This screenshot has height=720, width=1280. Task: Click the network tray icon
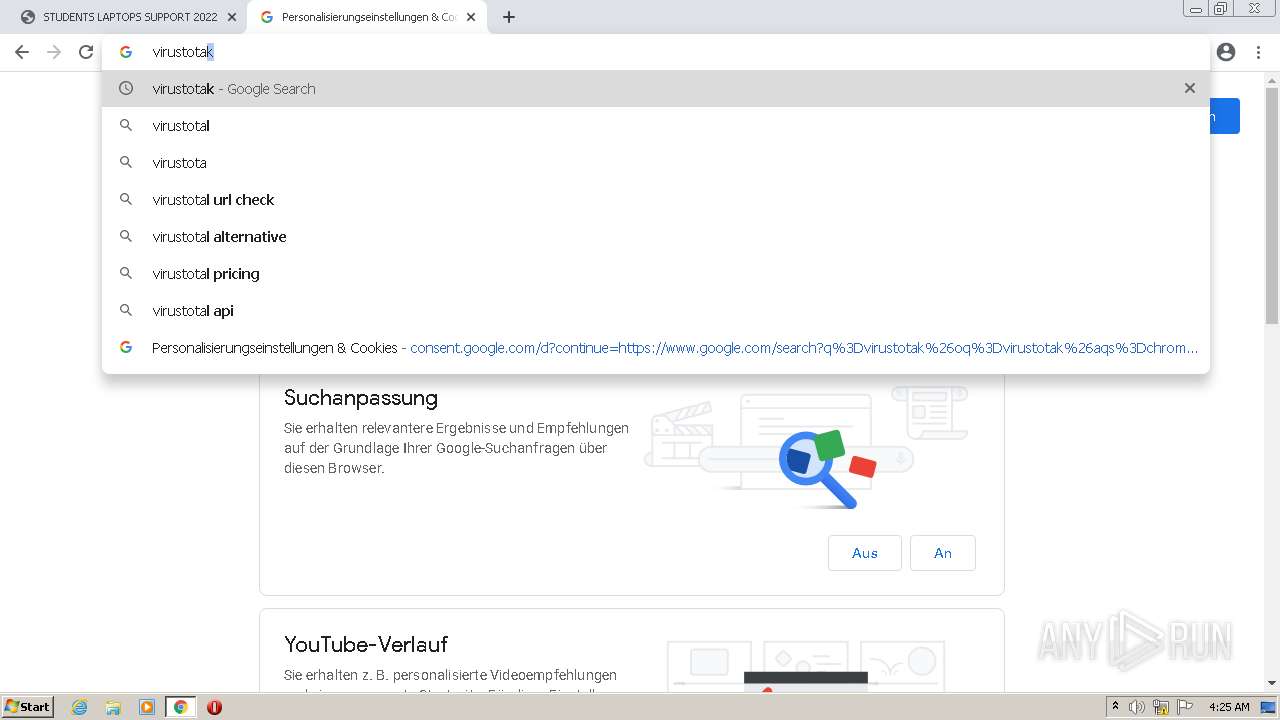pos(1161,707)
